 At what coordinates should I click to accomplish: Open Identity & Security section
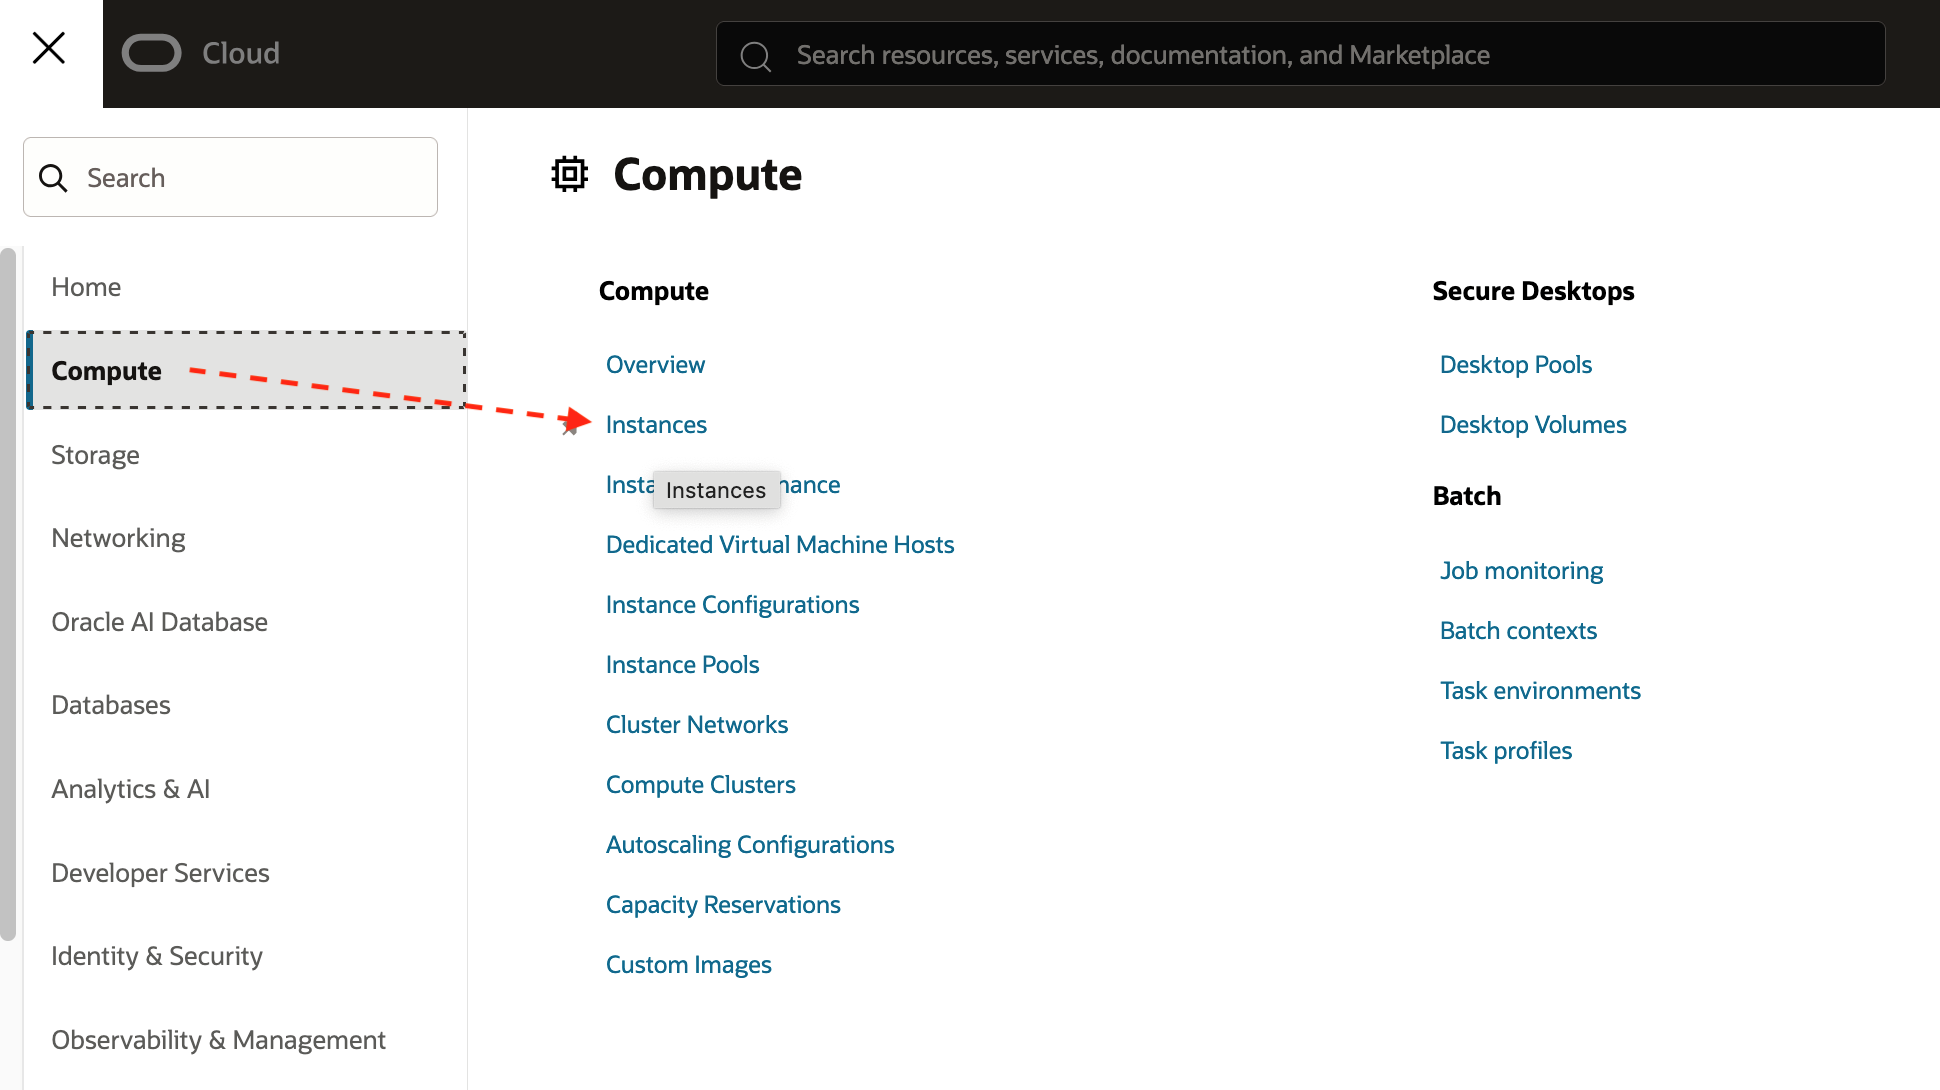[x=156, y=955]
